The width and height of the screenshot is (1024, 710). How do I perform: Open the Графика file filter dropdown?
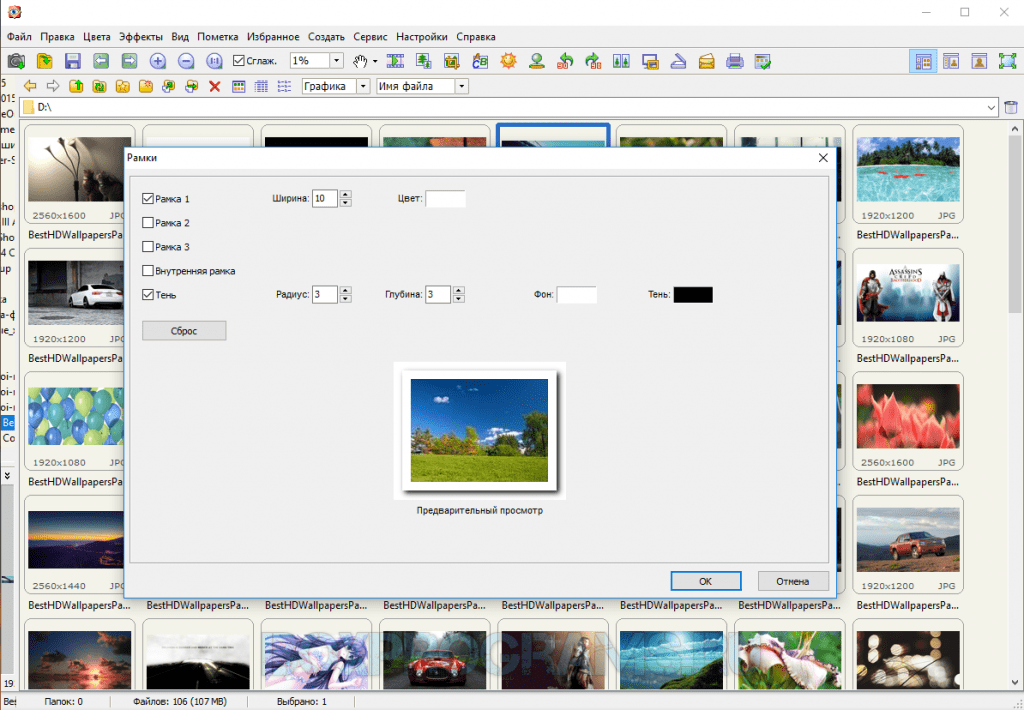coord(364,86)
